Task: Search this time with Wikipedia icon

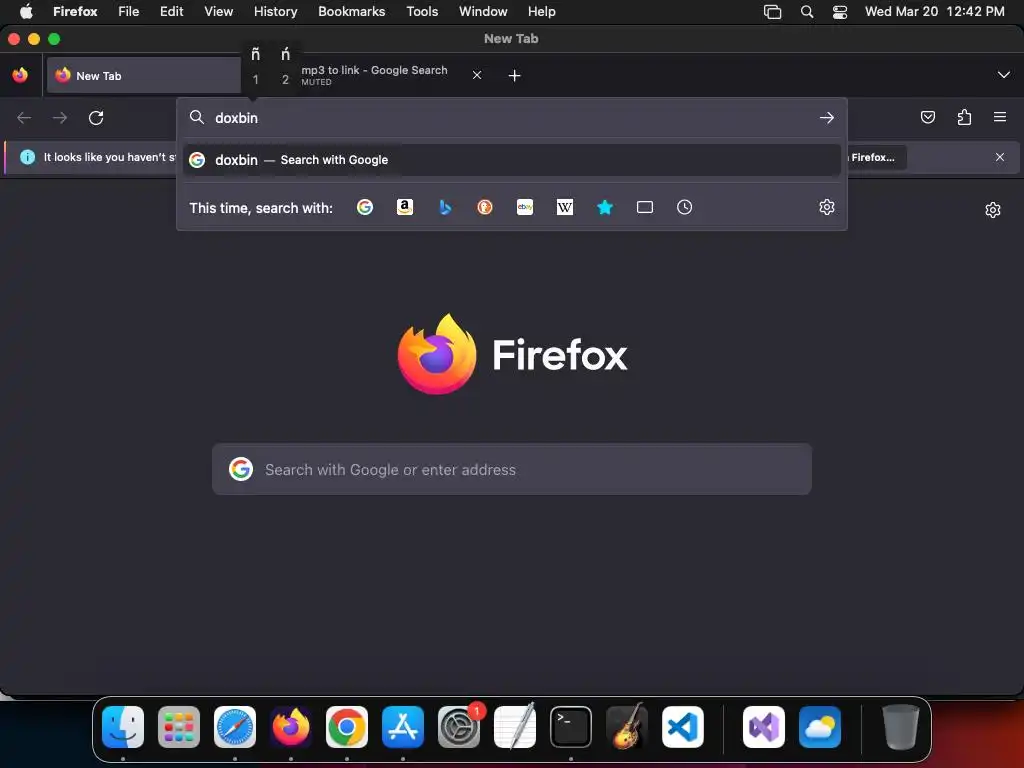Action: pyautogui.click(x=565, y=207)
